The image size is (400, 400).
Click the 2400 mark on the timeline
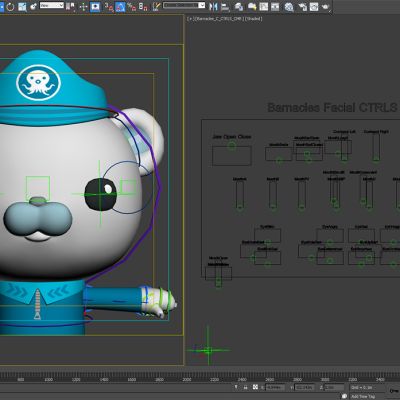[x=242, y=380]
